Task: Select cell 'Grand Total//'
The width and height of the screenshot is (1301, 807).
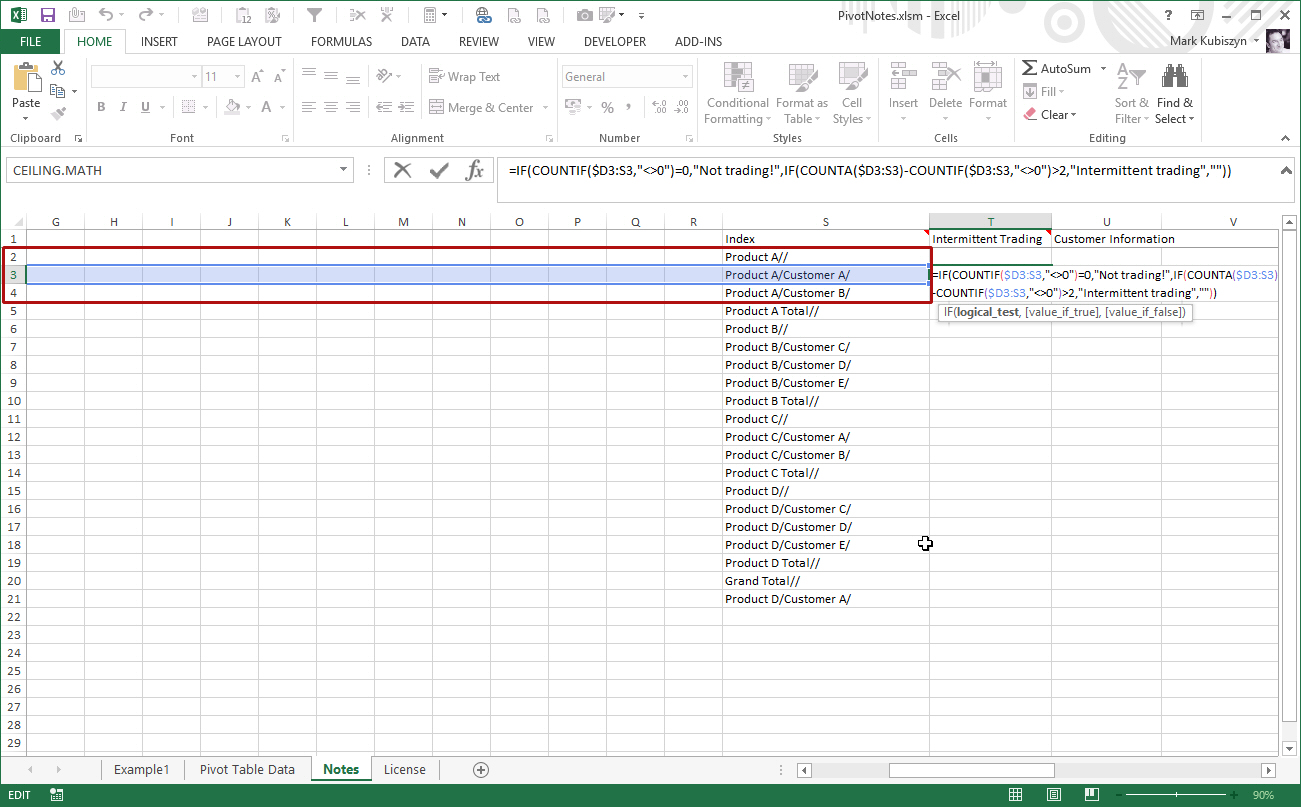Action: click(x=826, y=581)
